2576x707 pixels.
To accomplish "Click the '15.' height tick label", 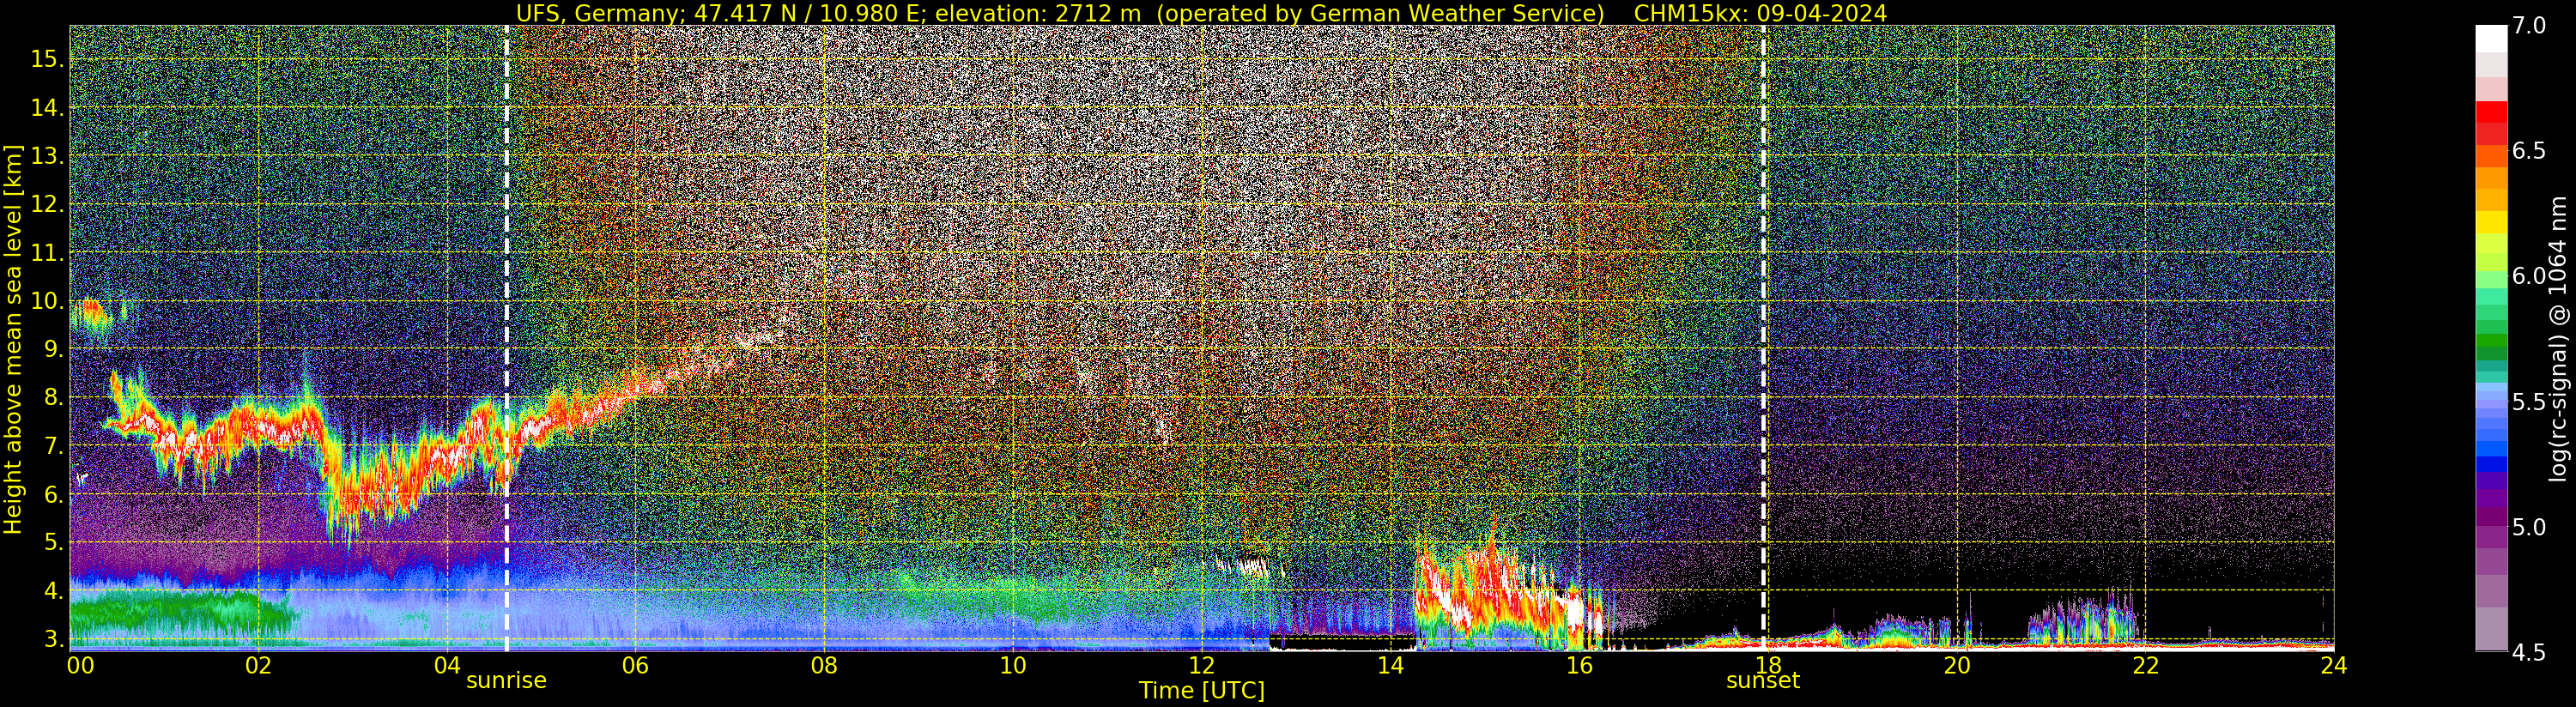I will coord(47,59).
